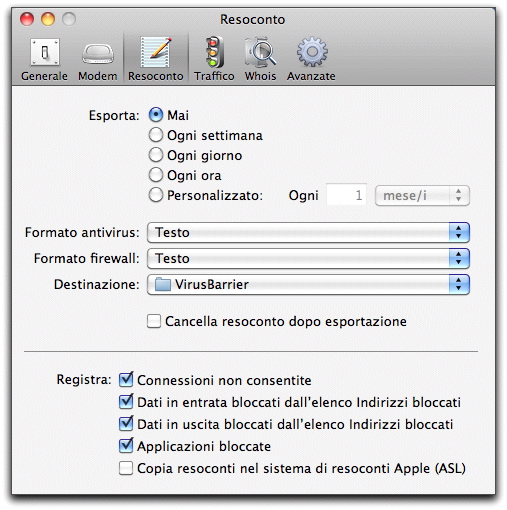Expand the Destinazione popup menu

click(x=308, y=284)
